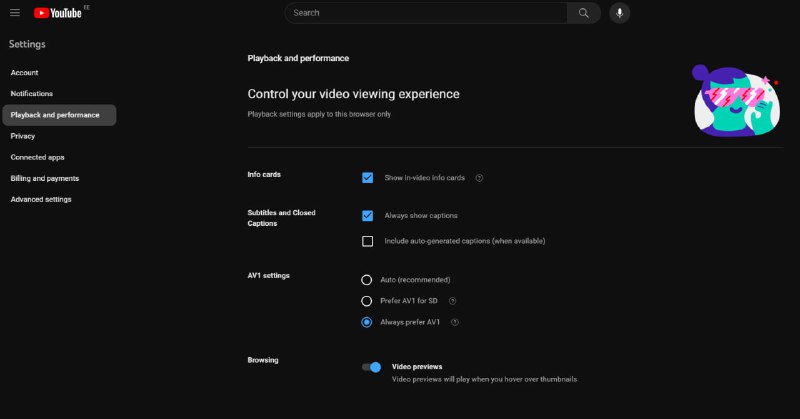The height and width of the screenshot is (419, 800).
Task: Enable Include auto-generated captions checkbox
Action: pyautogui.click(x=367, y=241)
